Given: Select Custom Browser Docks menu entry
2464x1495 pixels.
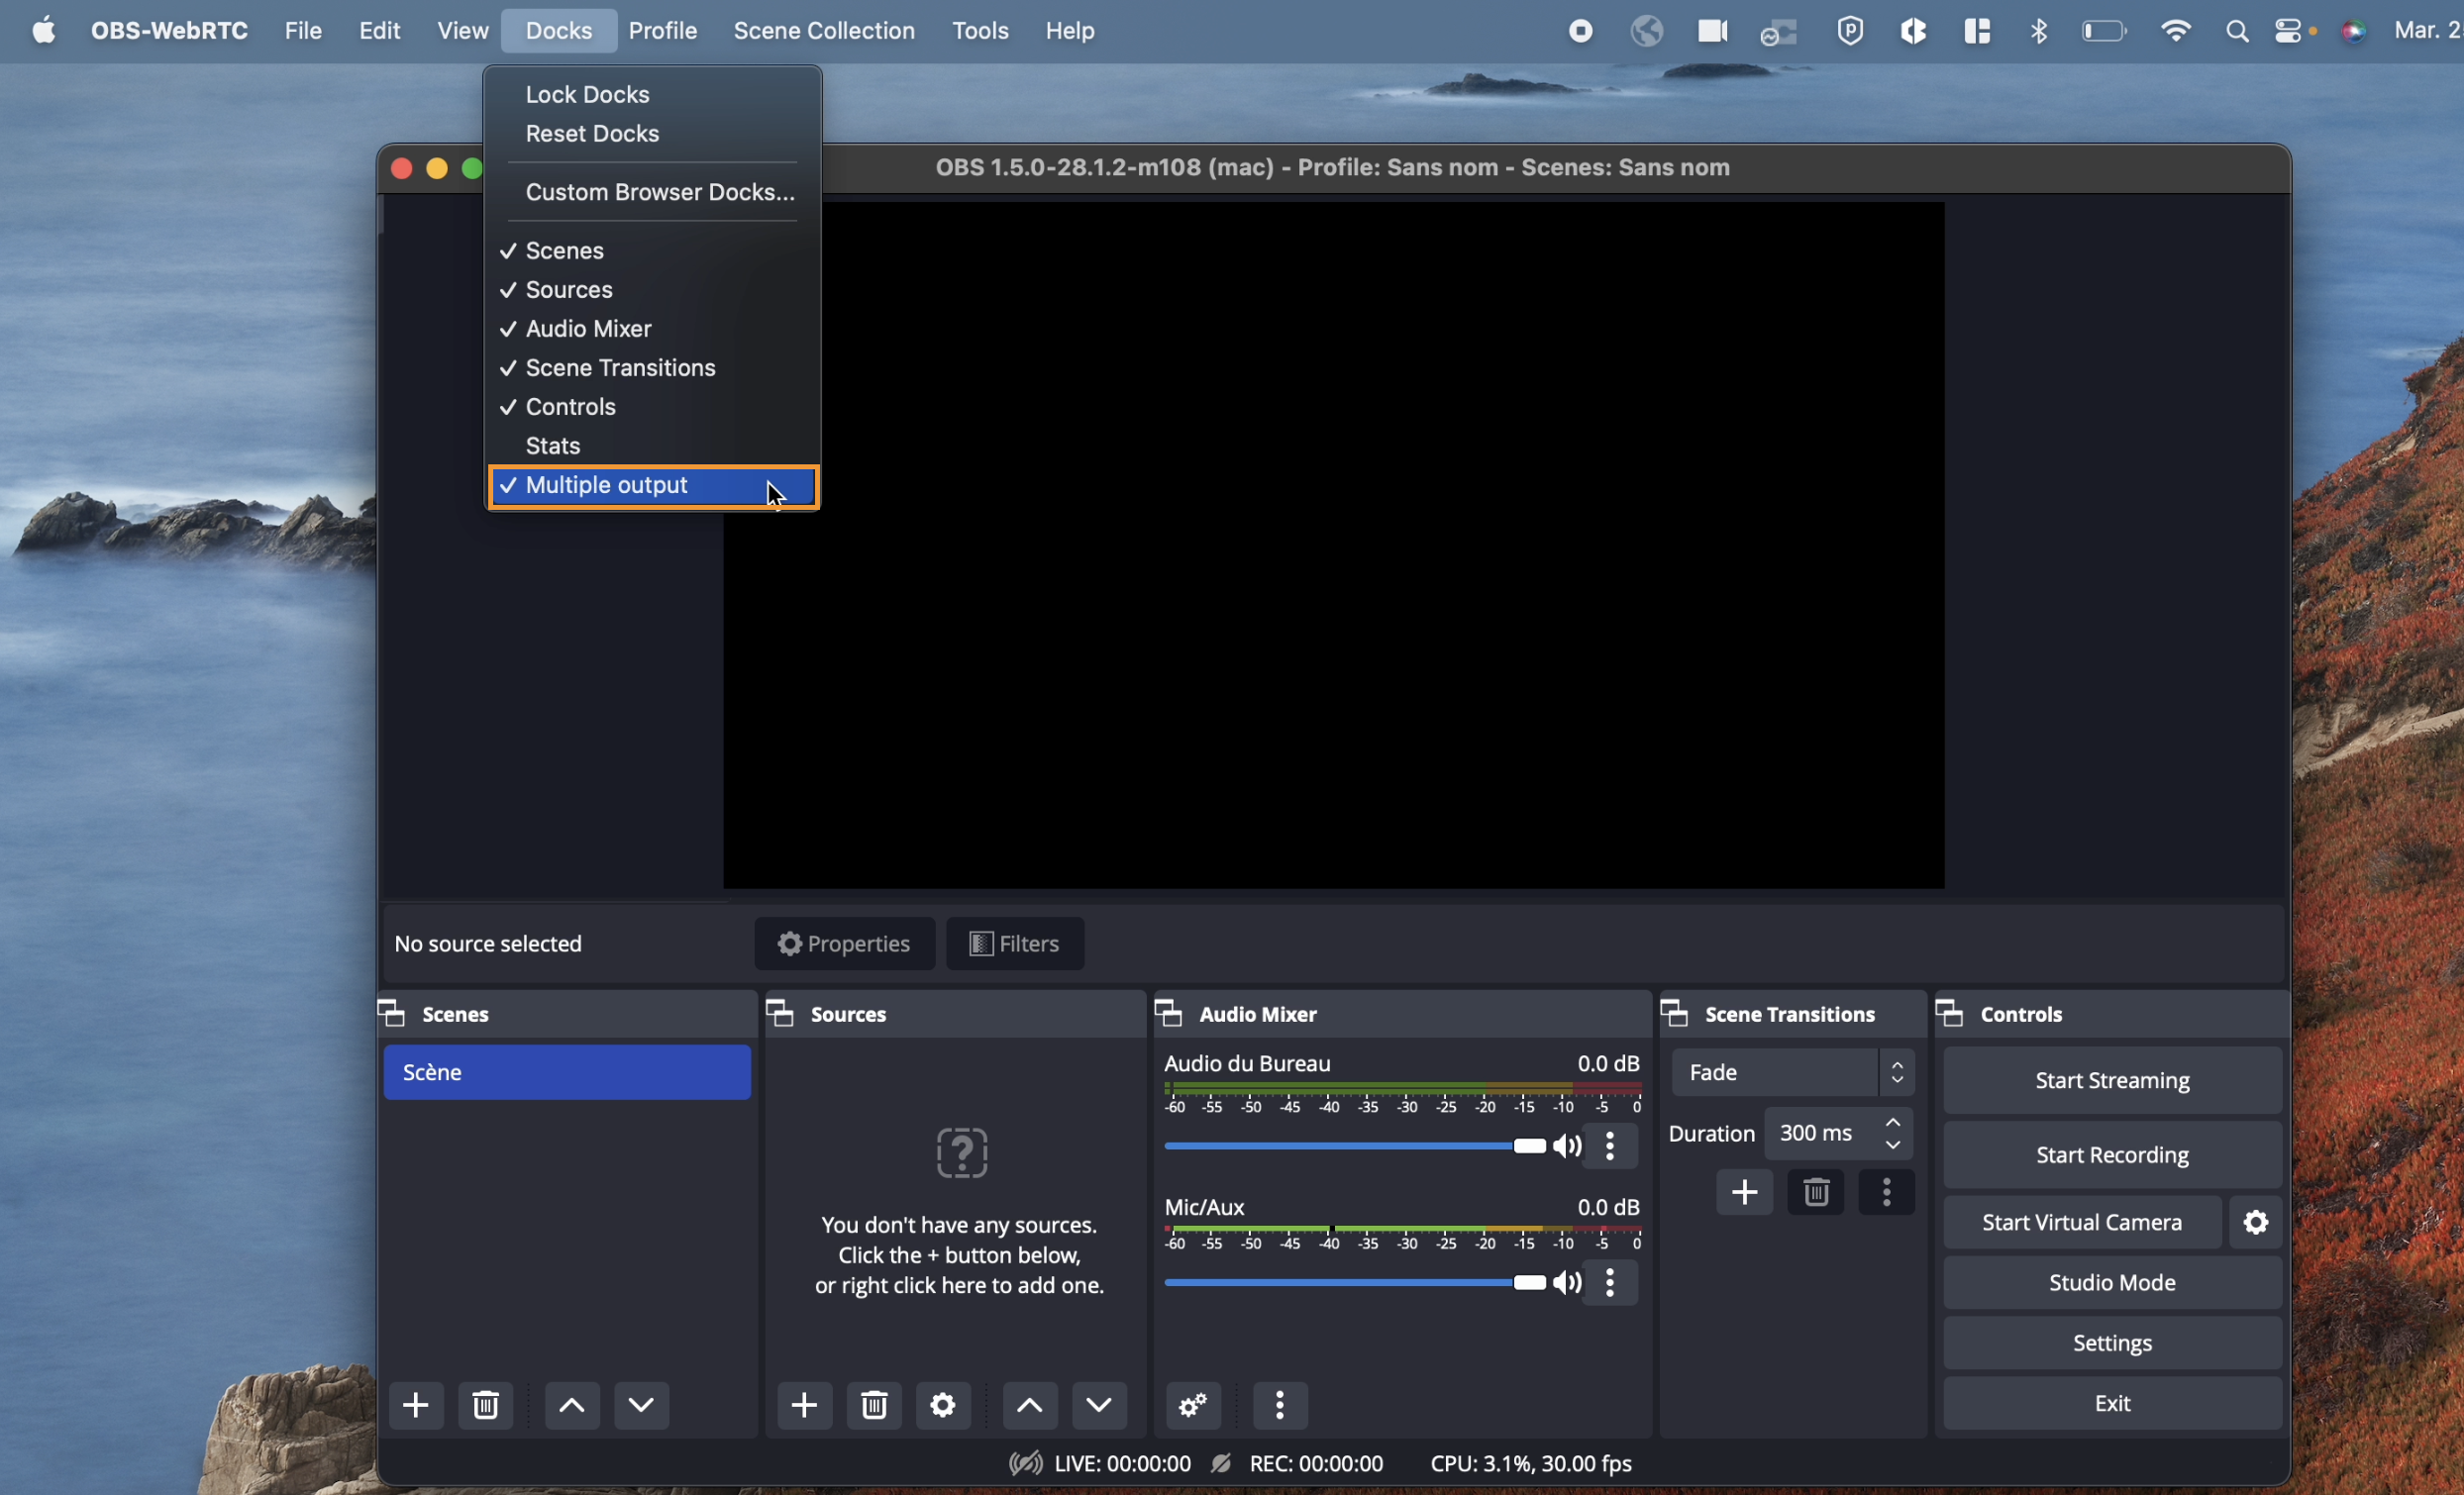Looking at the screenshot, I should click(660, 192).
